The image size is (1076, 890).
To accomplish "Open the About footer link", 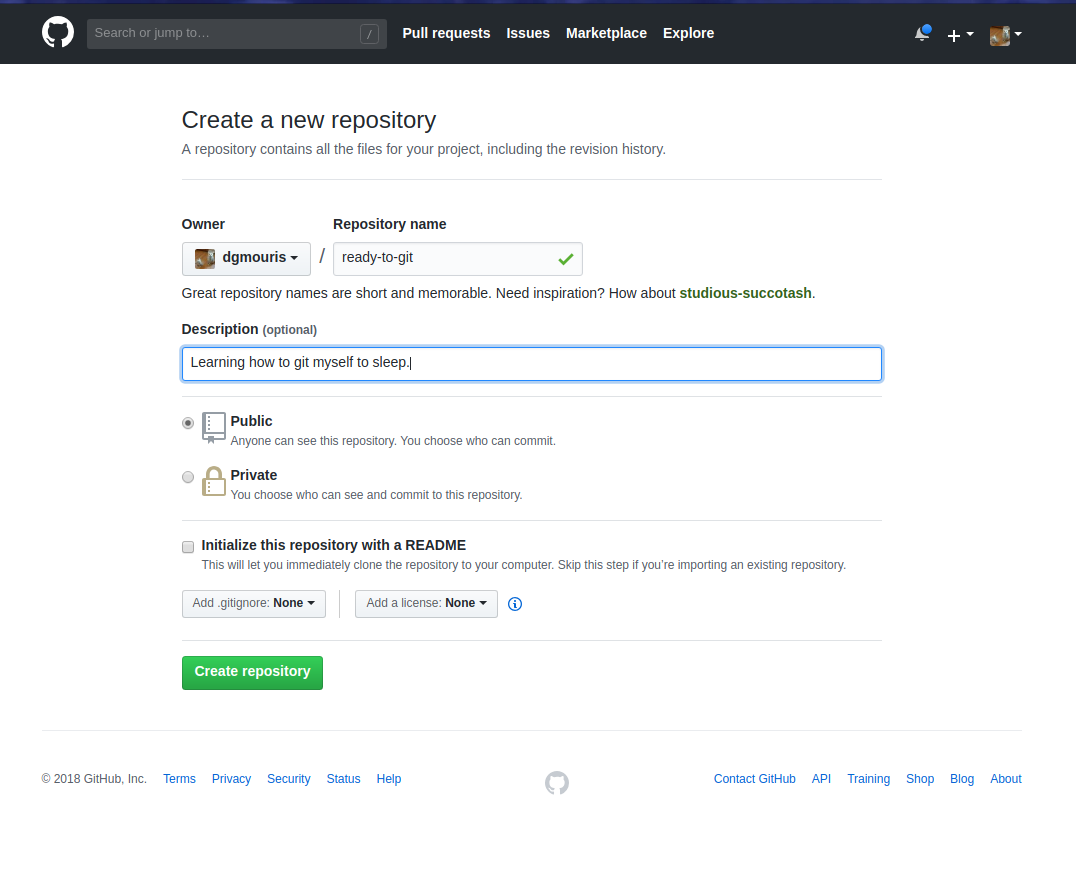I will 1005,779.
